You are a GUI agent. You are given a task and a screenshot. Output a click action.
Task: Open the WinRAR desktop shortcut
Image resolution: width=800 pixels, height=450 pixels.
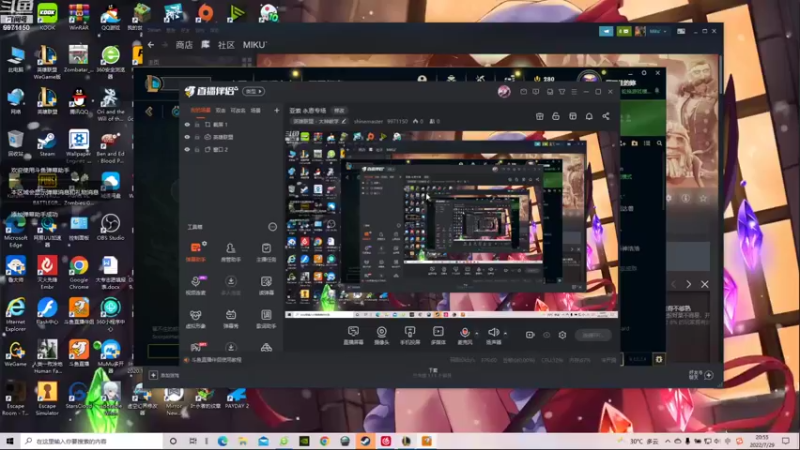coord(79,17)
